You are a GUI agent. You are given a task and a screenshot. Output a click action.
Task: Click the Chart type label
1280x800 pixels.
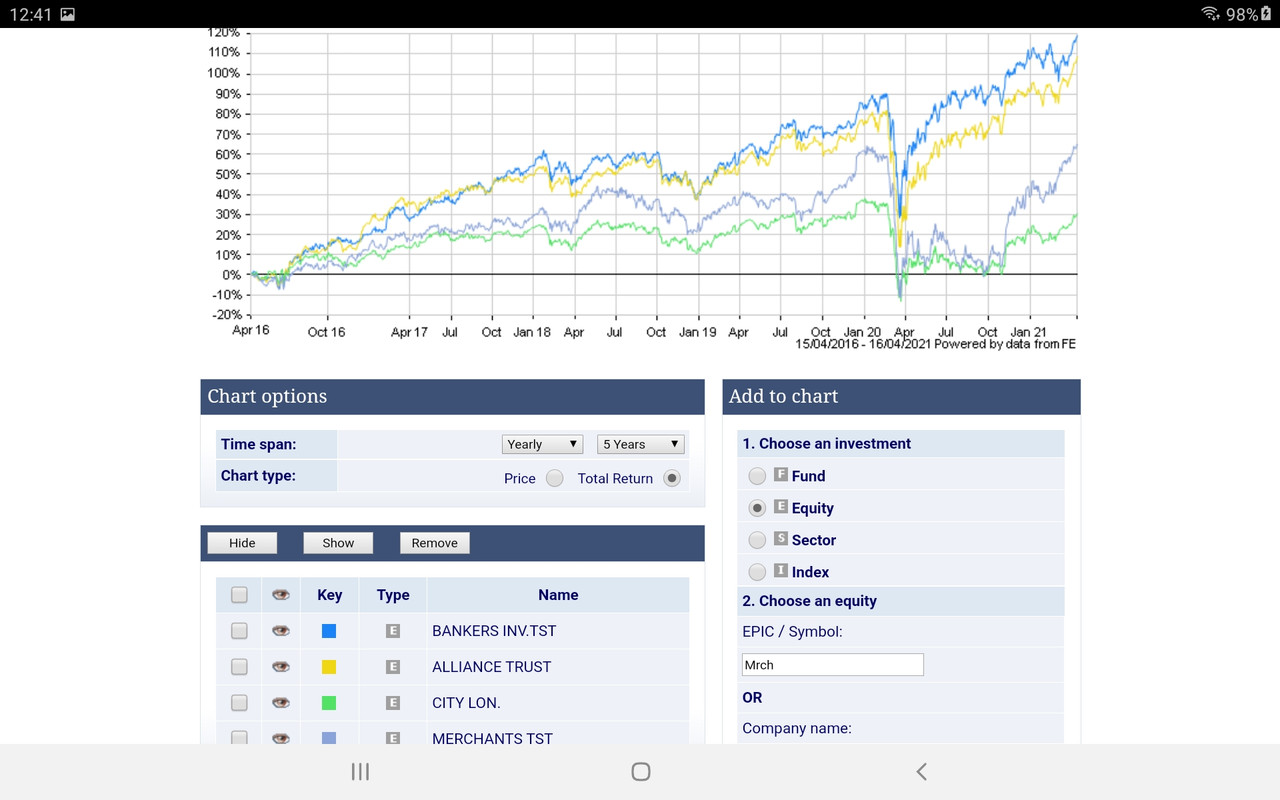[258, 476]
